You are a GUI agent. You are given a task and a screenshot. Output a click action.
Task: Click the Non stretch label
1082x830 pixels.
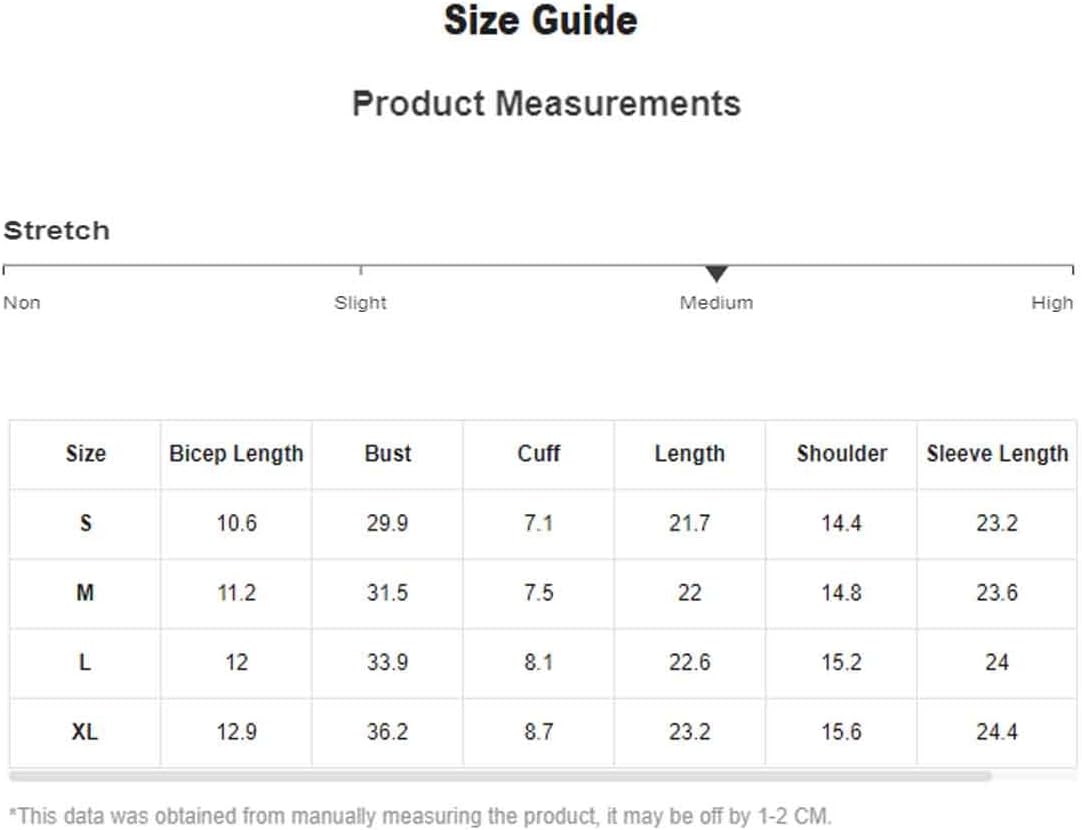pos(22,303)
